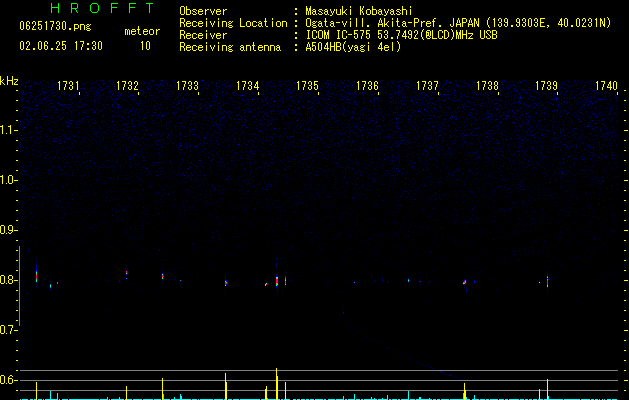Click the gray frequency range bar on left
Image resolution: width=629 pixels, height=400 pixels.
click(x=19, y=286)
